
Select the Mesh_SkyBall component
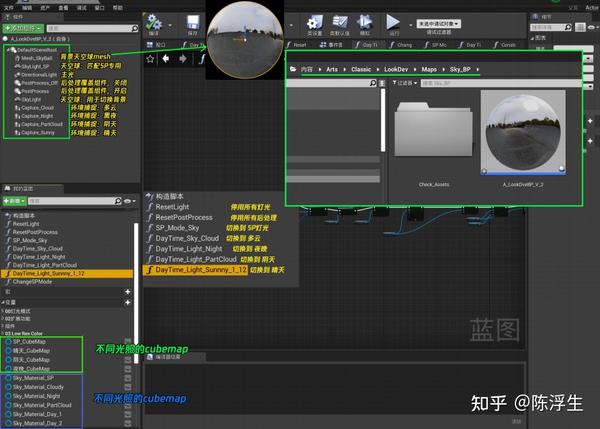coord(34,58)
